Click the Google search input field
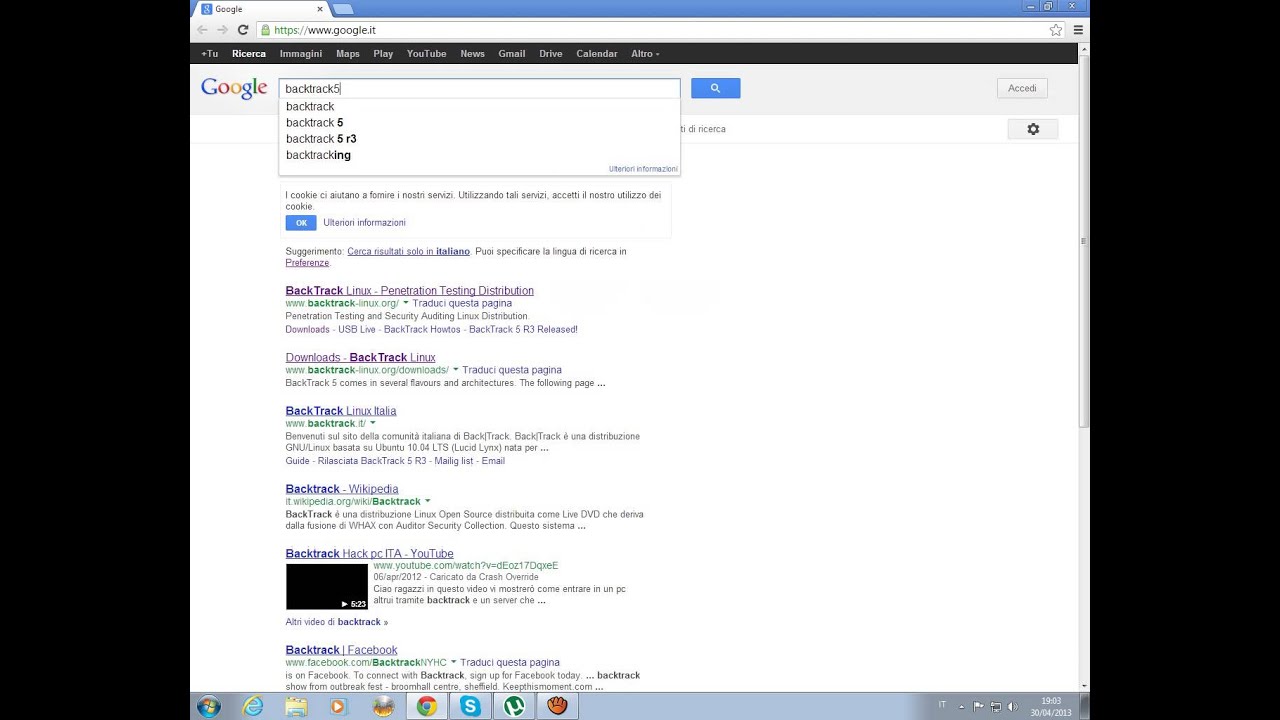 (479, 89)
